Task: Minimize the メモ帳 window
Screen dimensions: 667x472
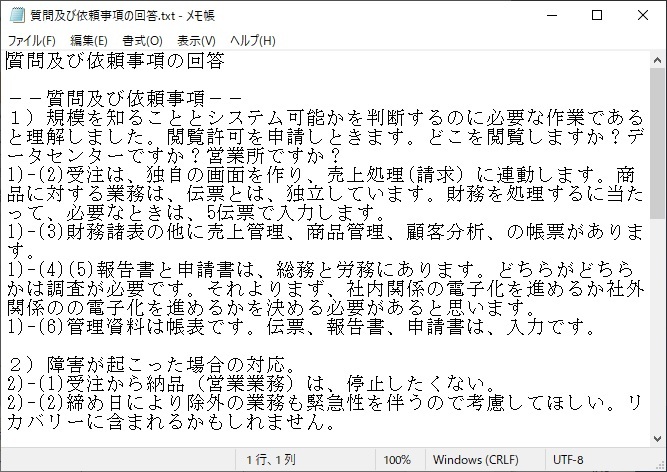Action: (551, 15)
